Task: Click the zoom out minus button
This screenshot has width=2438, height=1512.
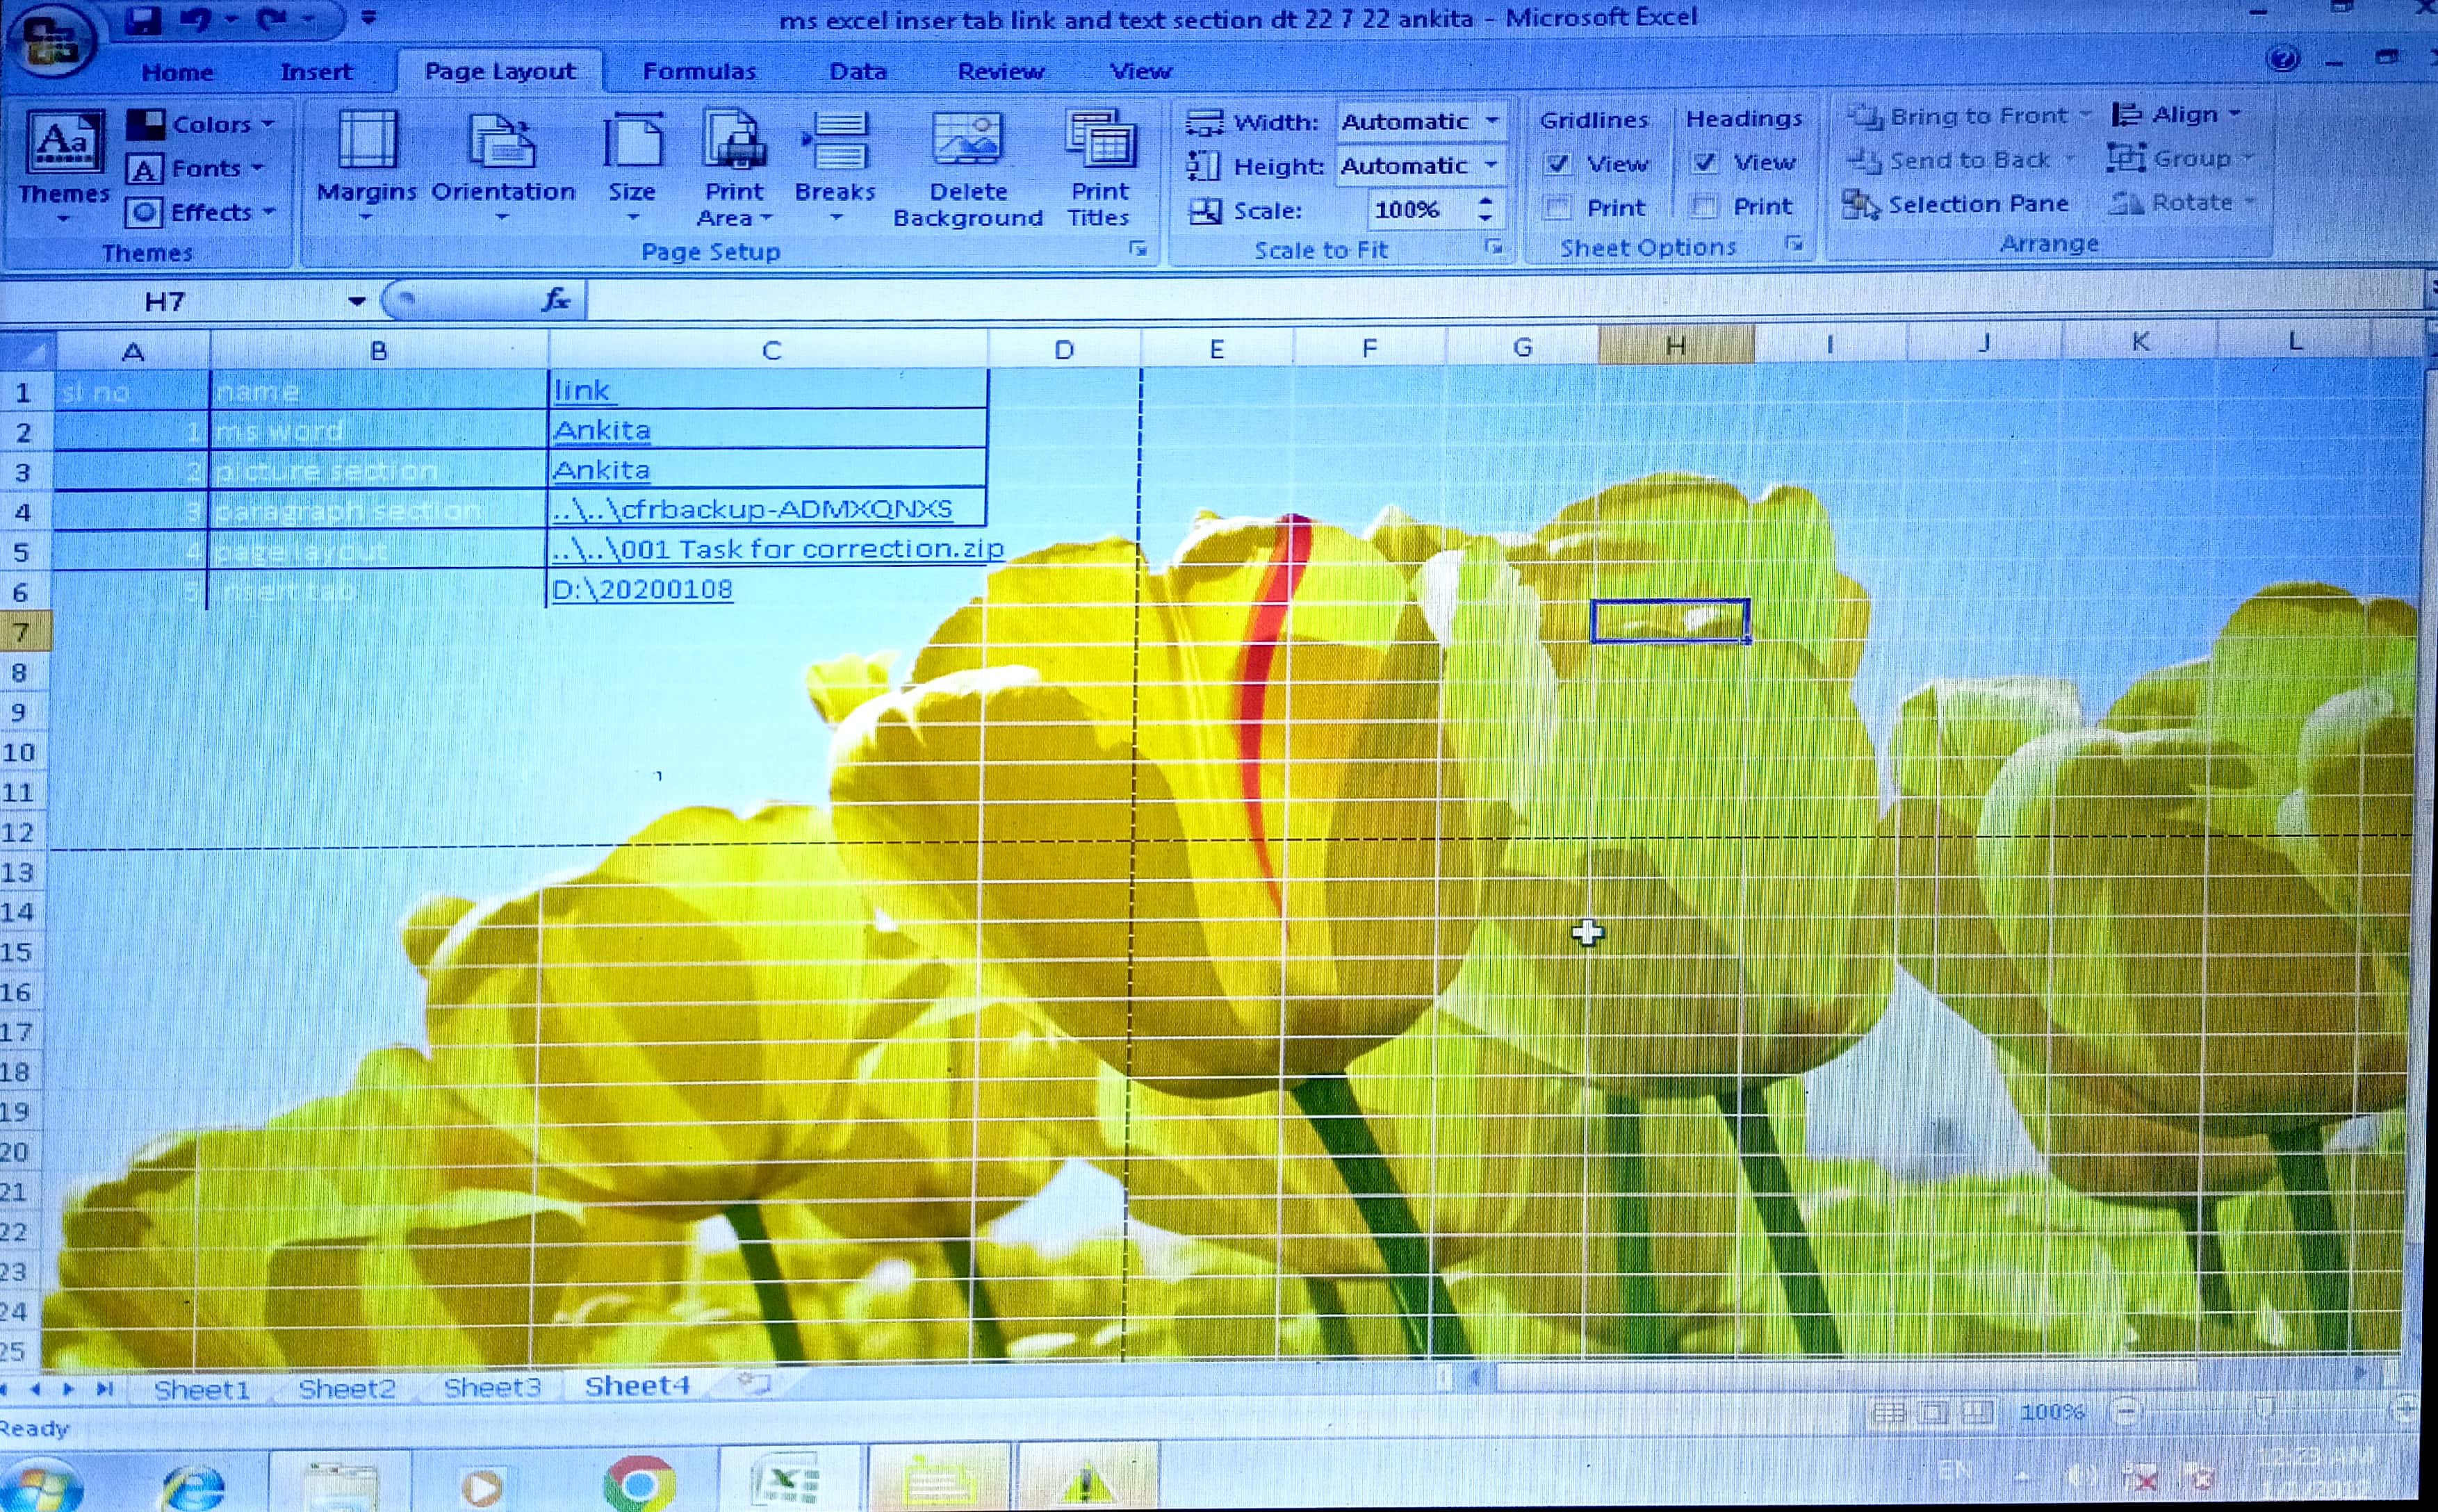Action: coord(2126,1411)
